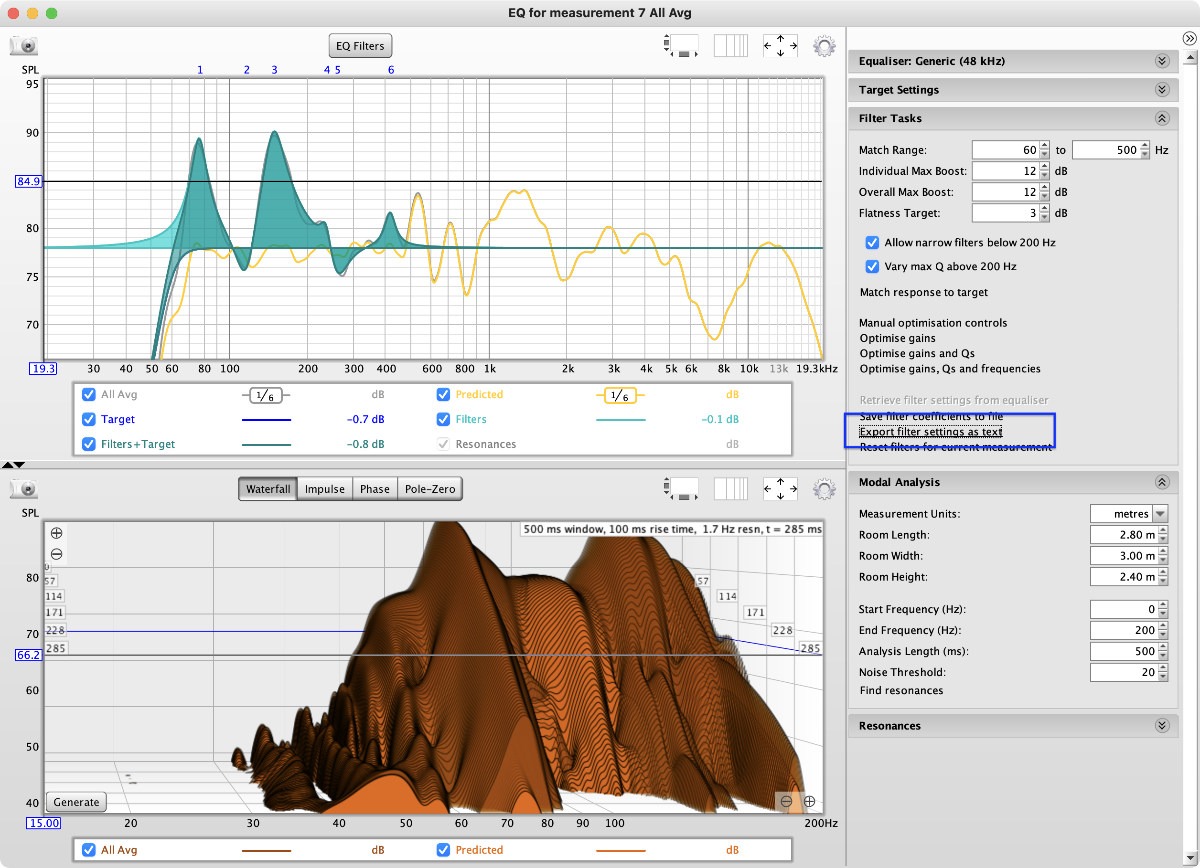The image size is (1200, 868).
Task: Uncheck Vary max Q above 200 Hz
Action: click(x=873, y=267)
